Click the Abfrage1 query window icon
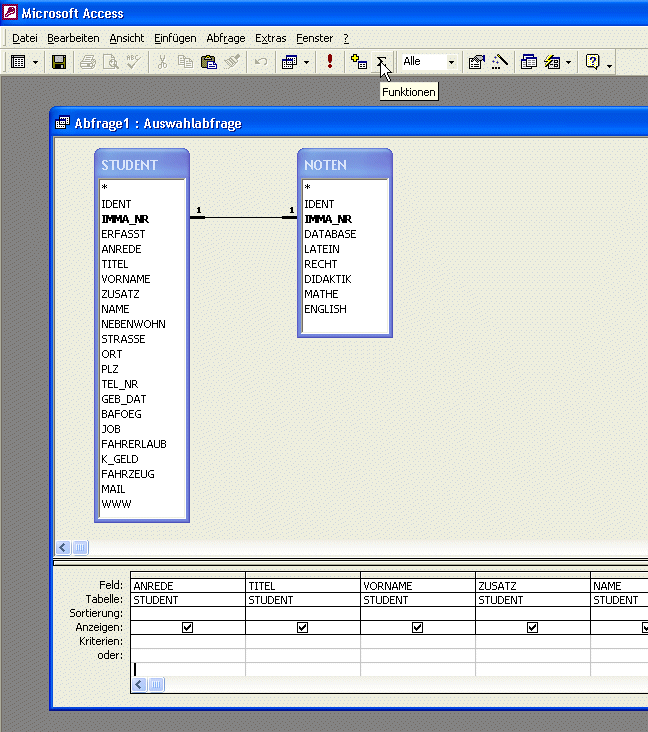648x732 pixels. [62, 123]
